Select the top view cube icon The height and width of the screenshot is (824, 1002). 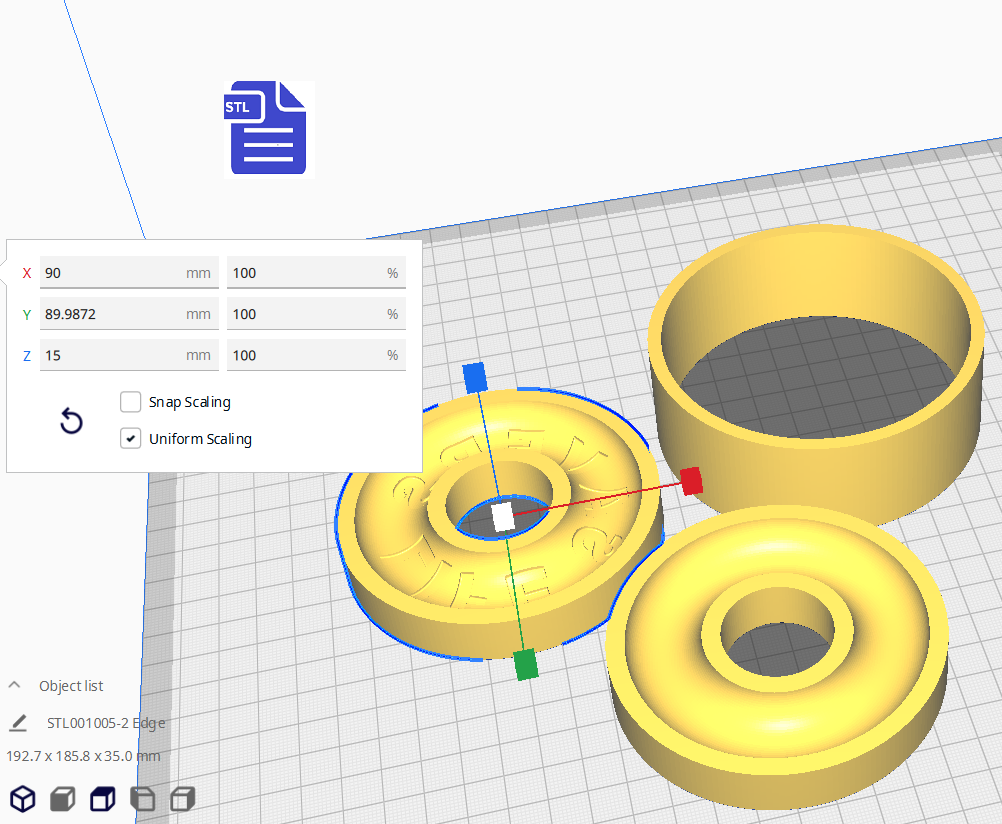tap(102, 798)
